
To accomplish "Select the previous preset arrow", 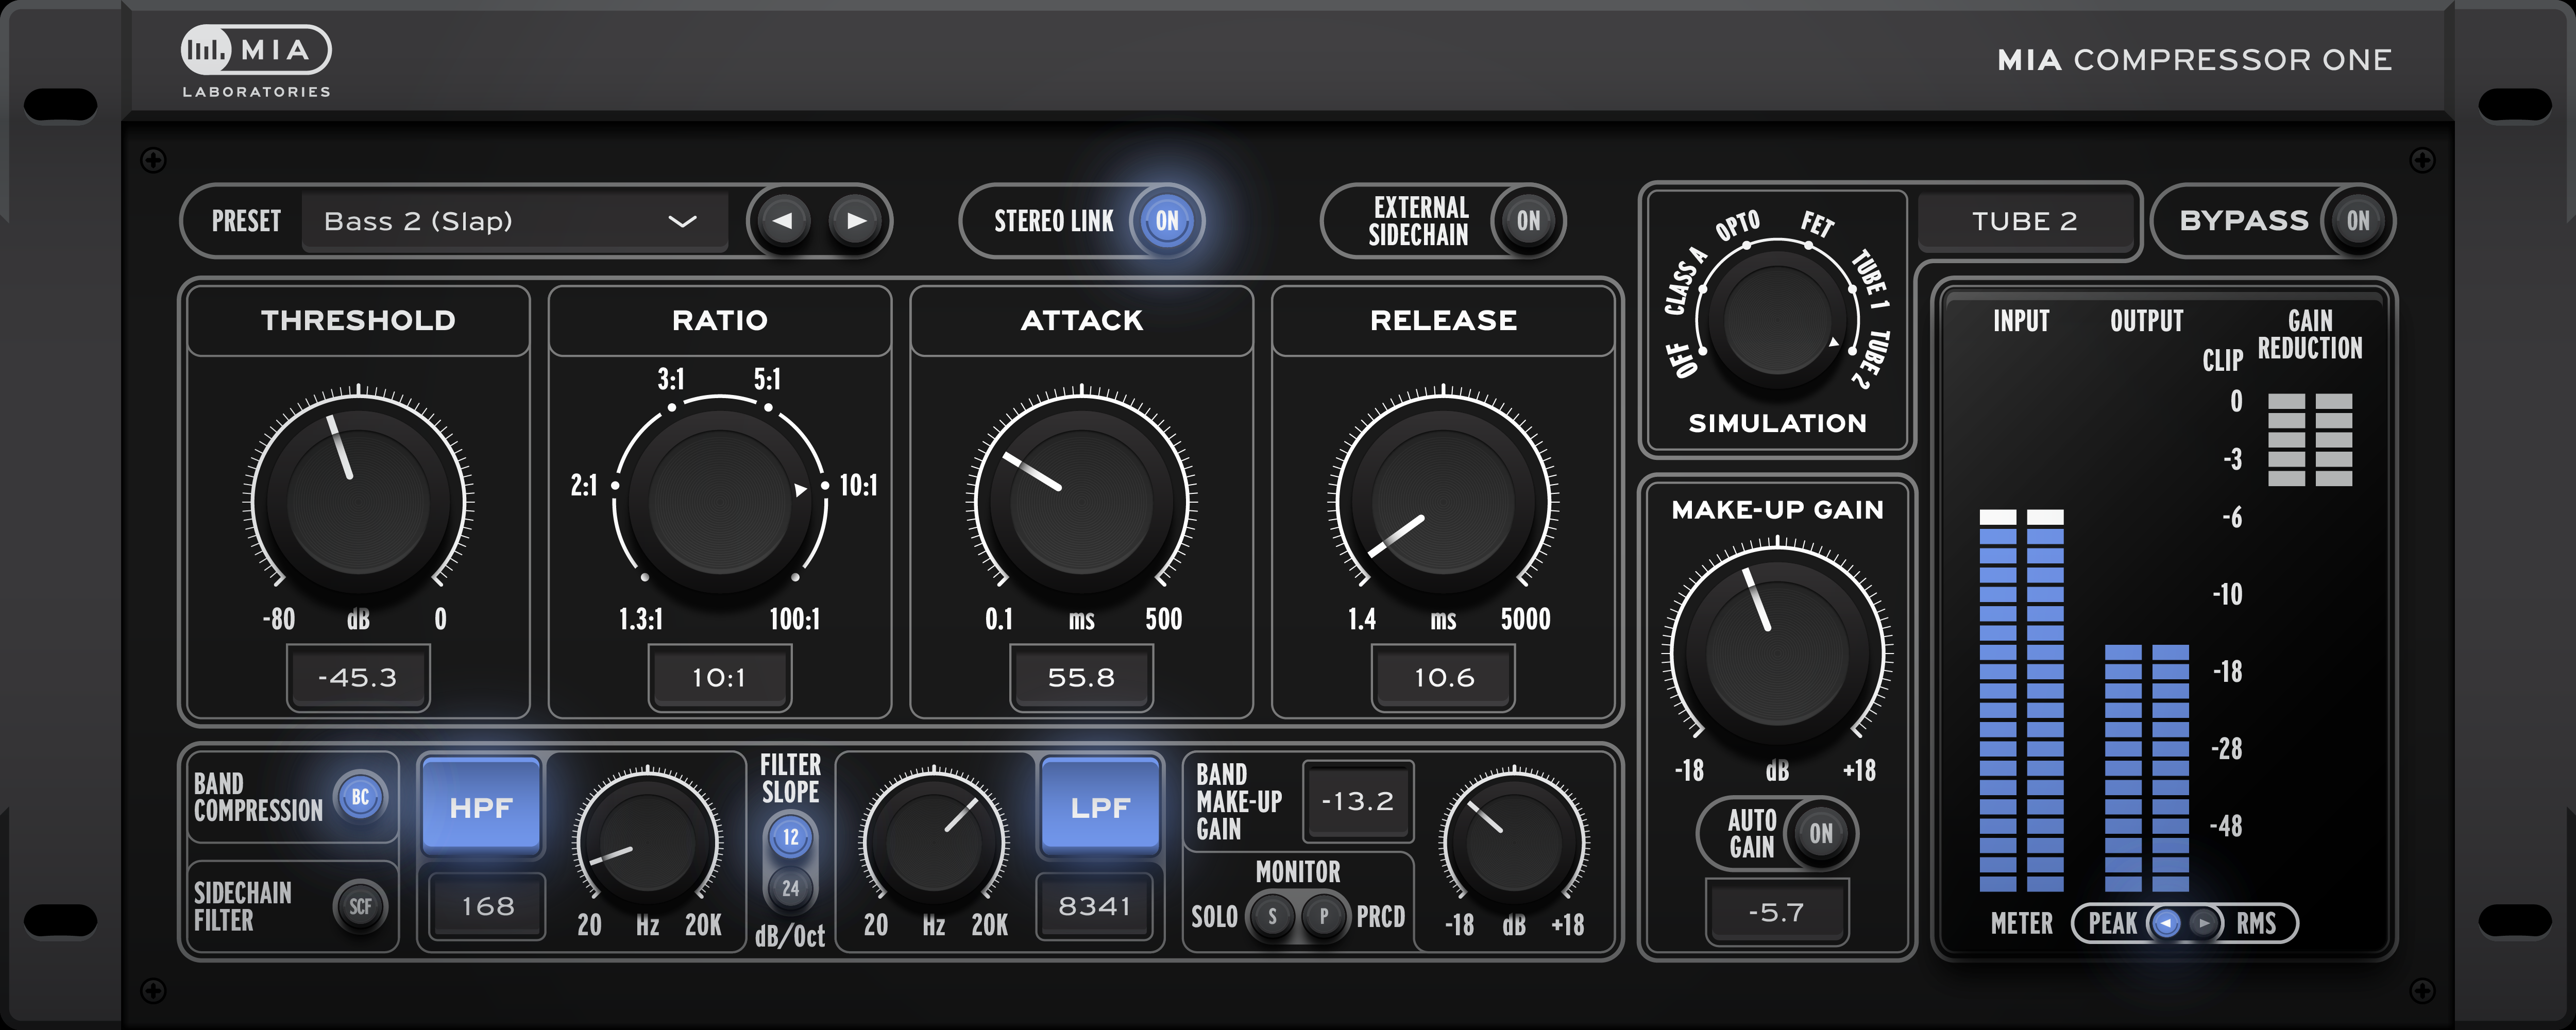I will coord(783,221).
